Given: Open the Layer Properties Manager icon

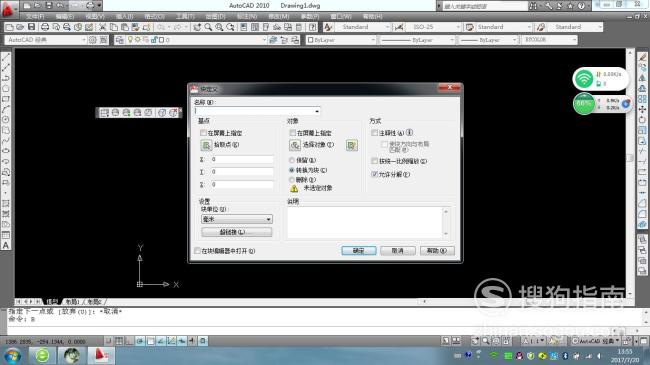Looking at the screenshot, I should (x=119, y=40).
